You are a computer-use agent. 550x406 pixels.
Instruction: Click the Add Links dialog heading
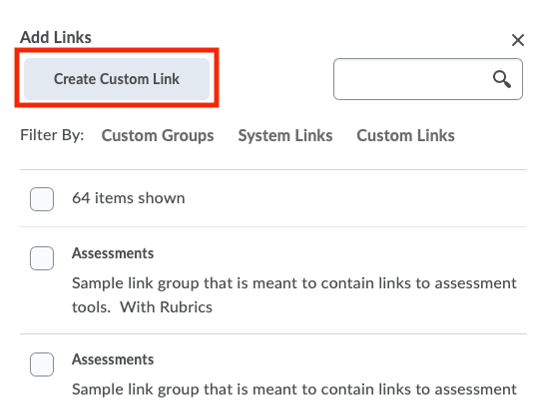pyautogui.click(x=56, y=37)
